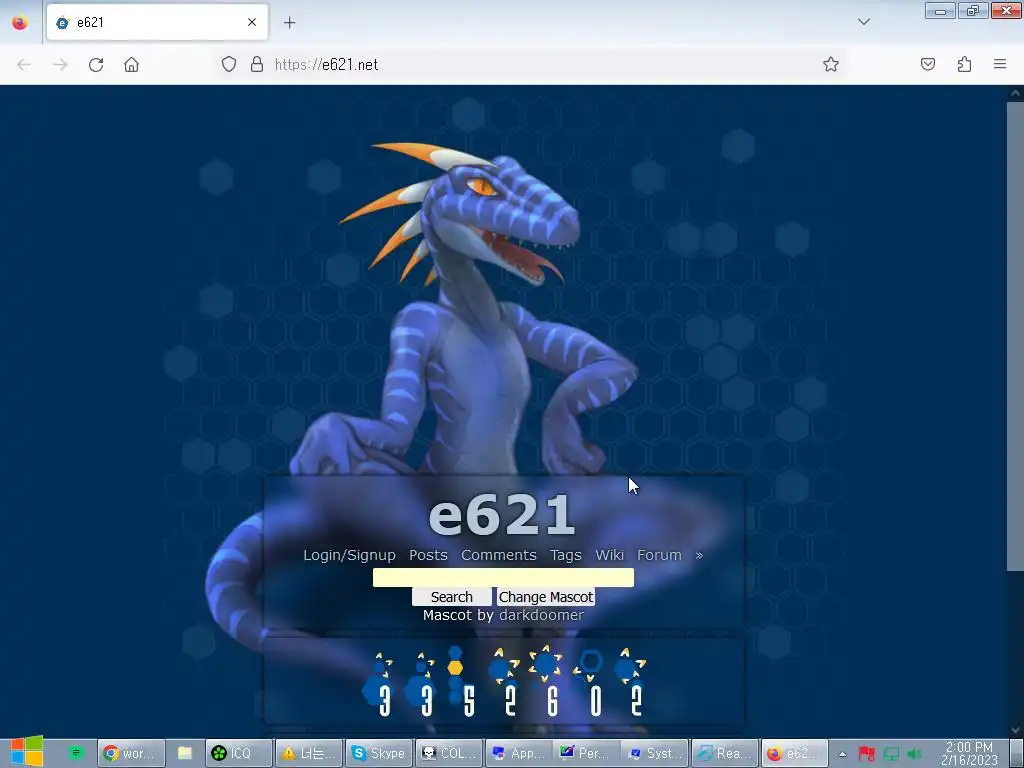Image resolution: width=1024 pixels, height=768 pixels.
Task: Close the e621 tab
Action: click(251, 22)
